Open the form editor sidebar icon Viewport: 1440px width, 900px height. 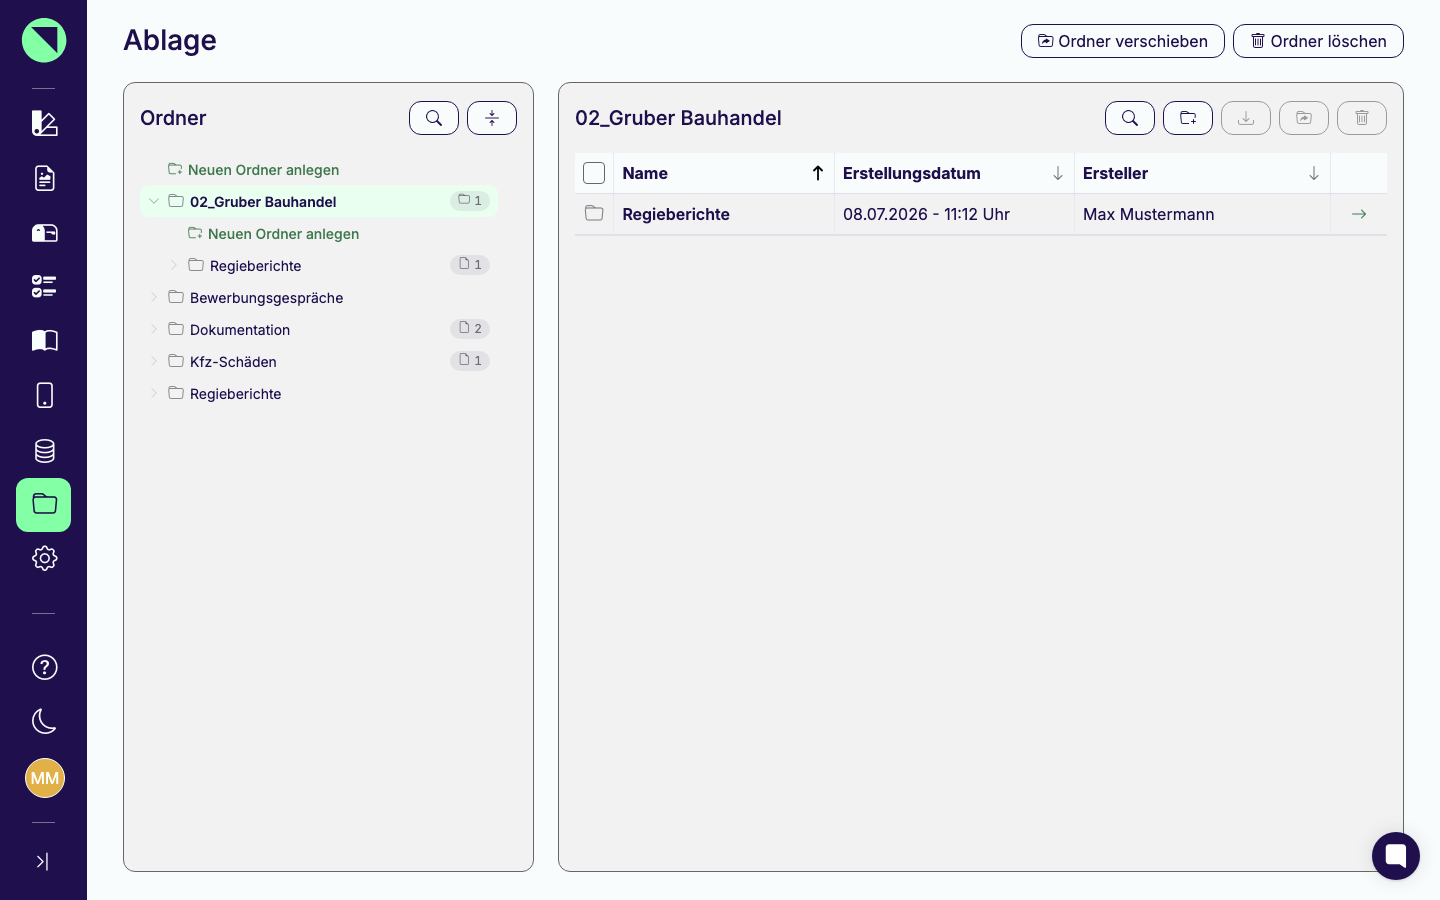pyautogui.click(x=44, y=123)
